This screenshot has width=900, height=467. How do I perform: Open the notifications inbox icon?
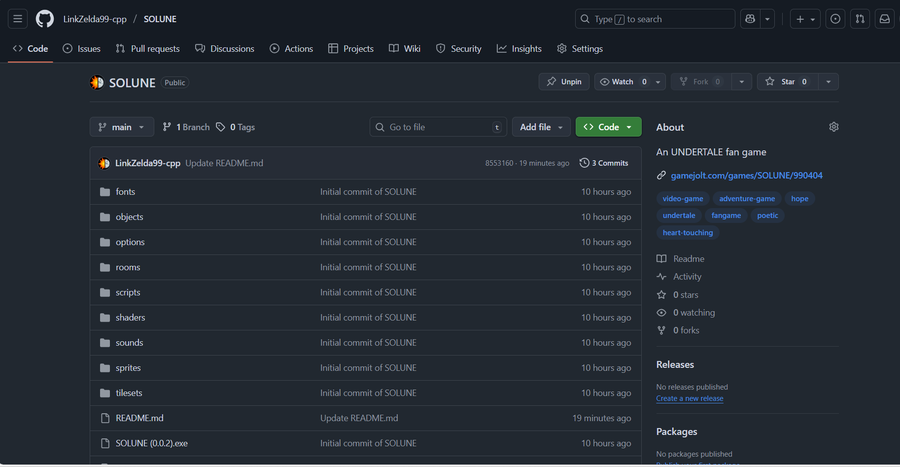click(885, 19)
